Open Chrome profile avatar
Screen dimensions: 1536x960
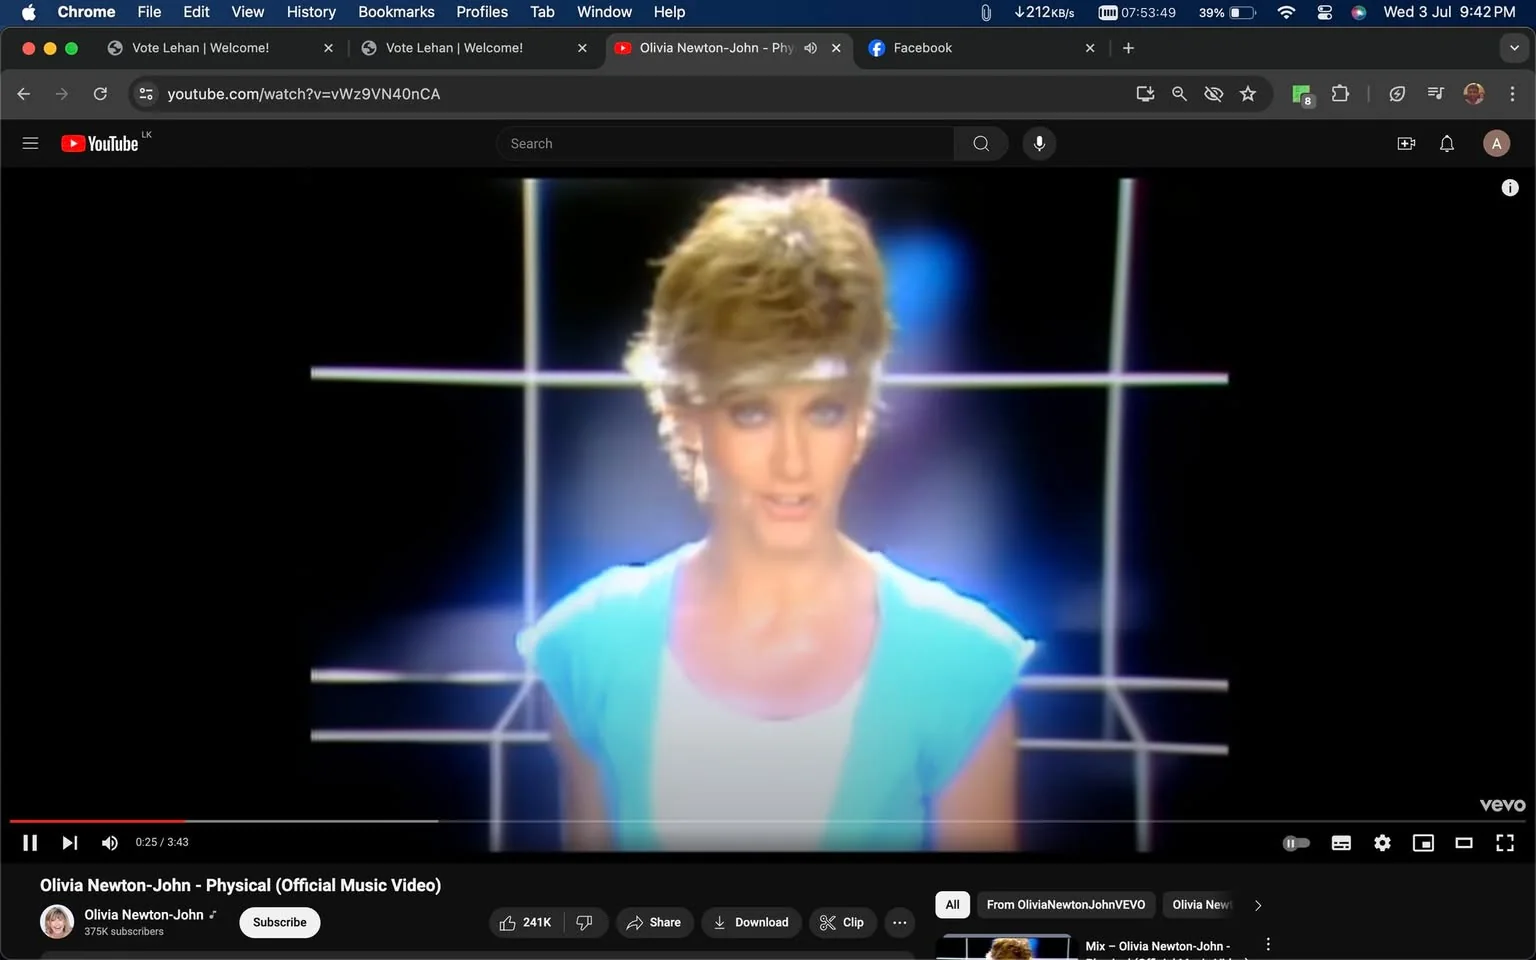pos(1473,93)
